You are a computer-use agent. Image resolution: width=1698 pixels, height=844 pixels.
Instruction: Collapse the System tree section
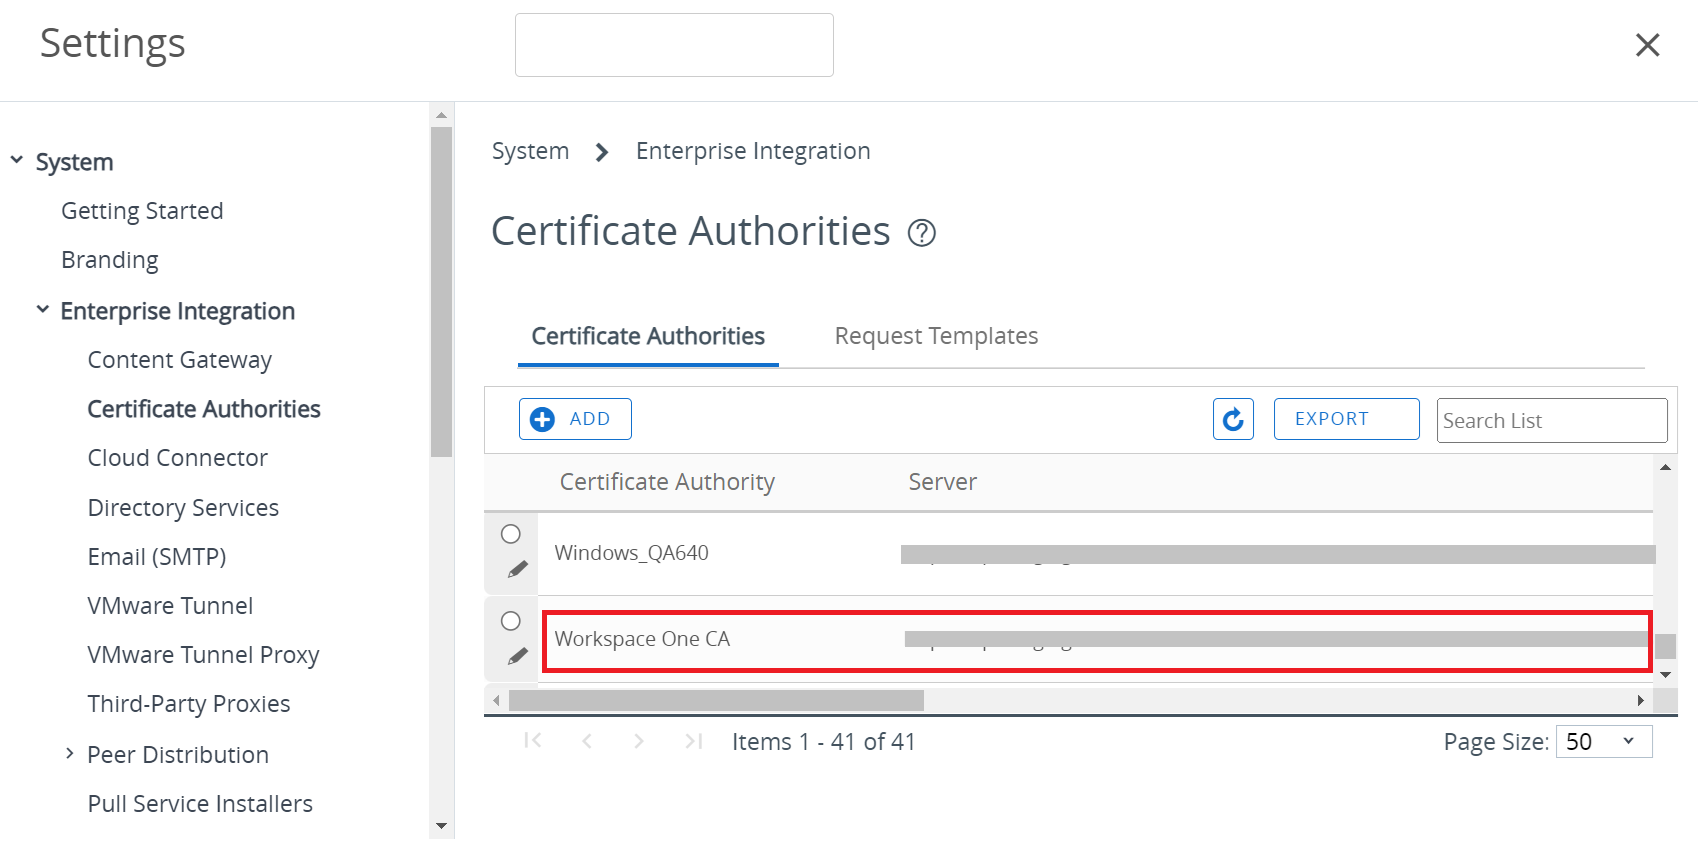17,161
